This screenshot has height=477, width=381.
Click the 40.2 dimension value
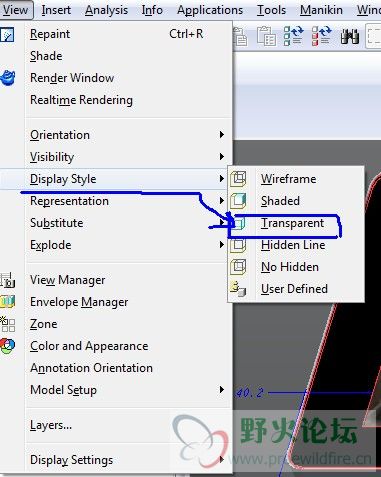point(249,393)
